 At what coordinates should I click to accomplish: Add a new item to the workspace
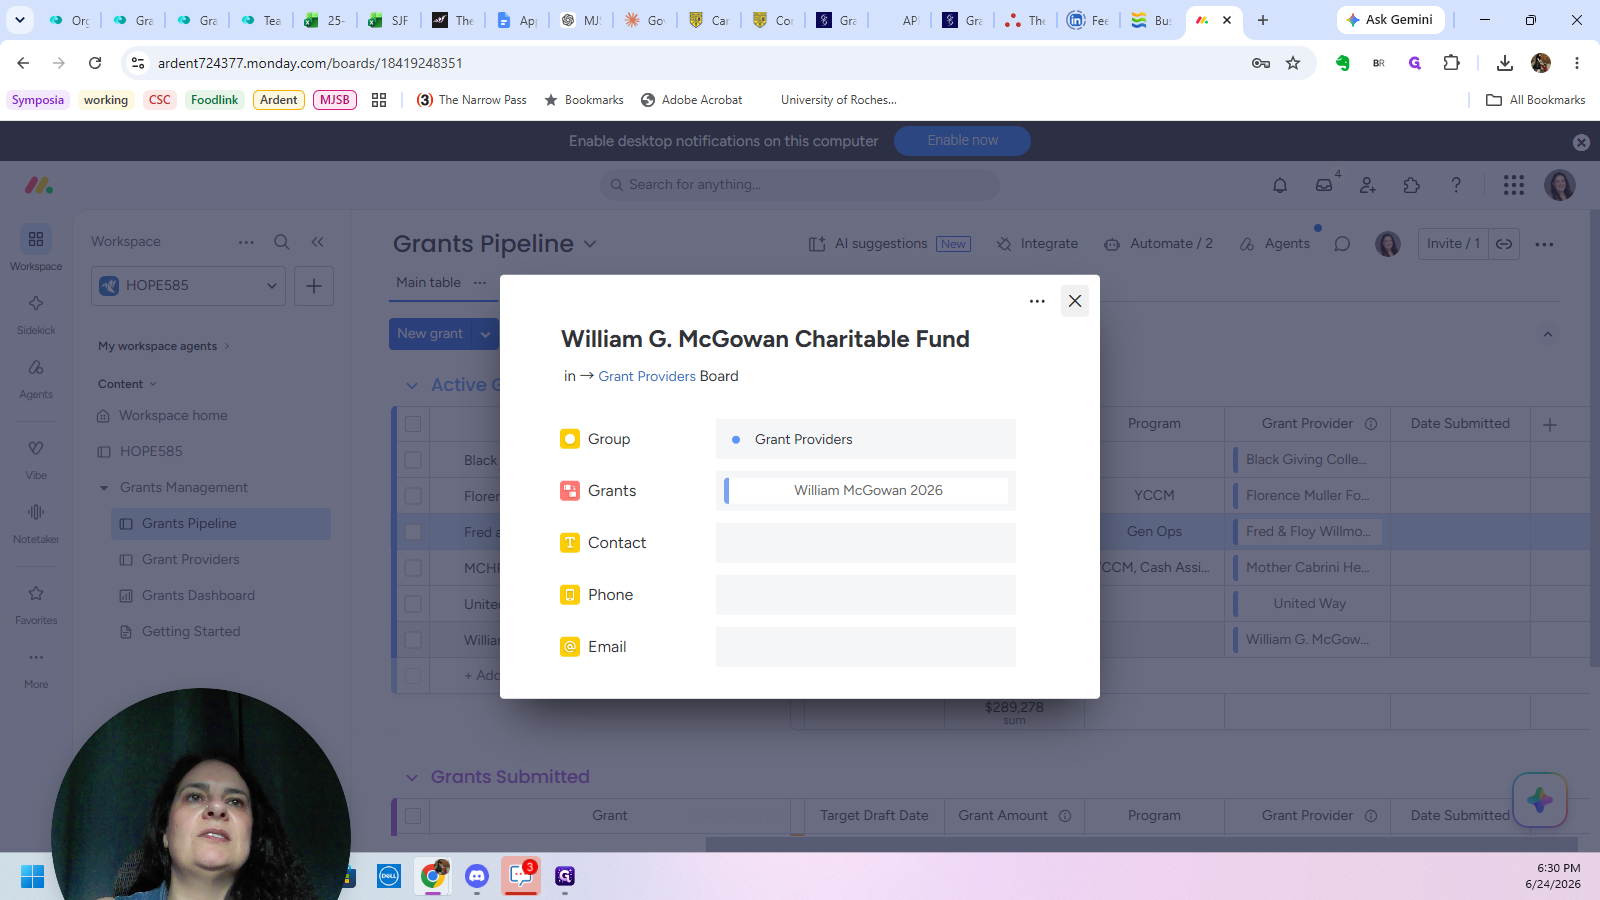tap(314, 286)
